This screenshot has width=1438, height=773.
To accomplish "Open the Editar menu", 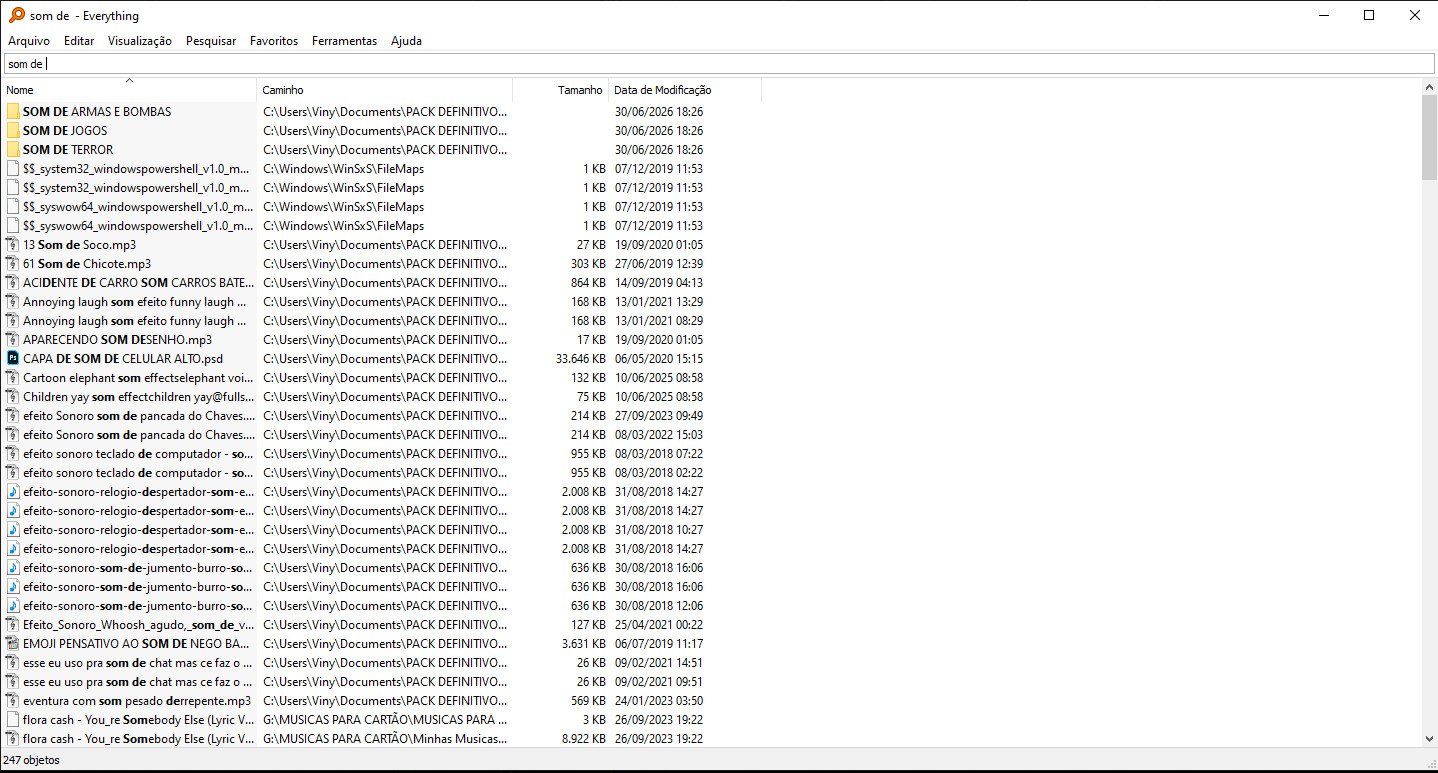I will tap(79, 41).
